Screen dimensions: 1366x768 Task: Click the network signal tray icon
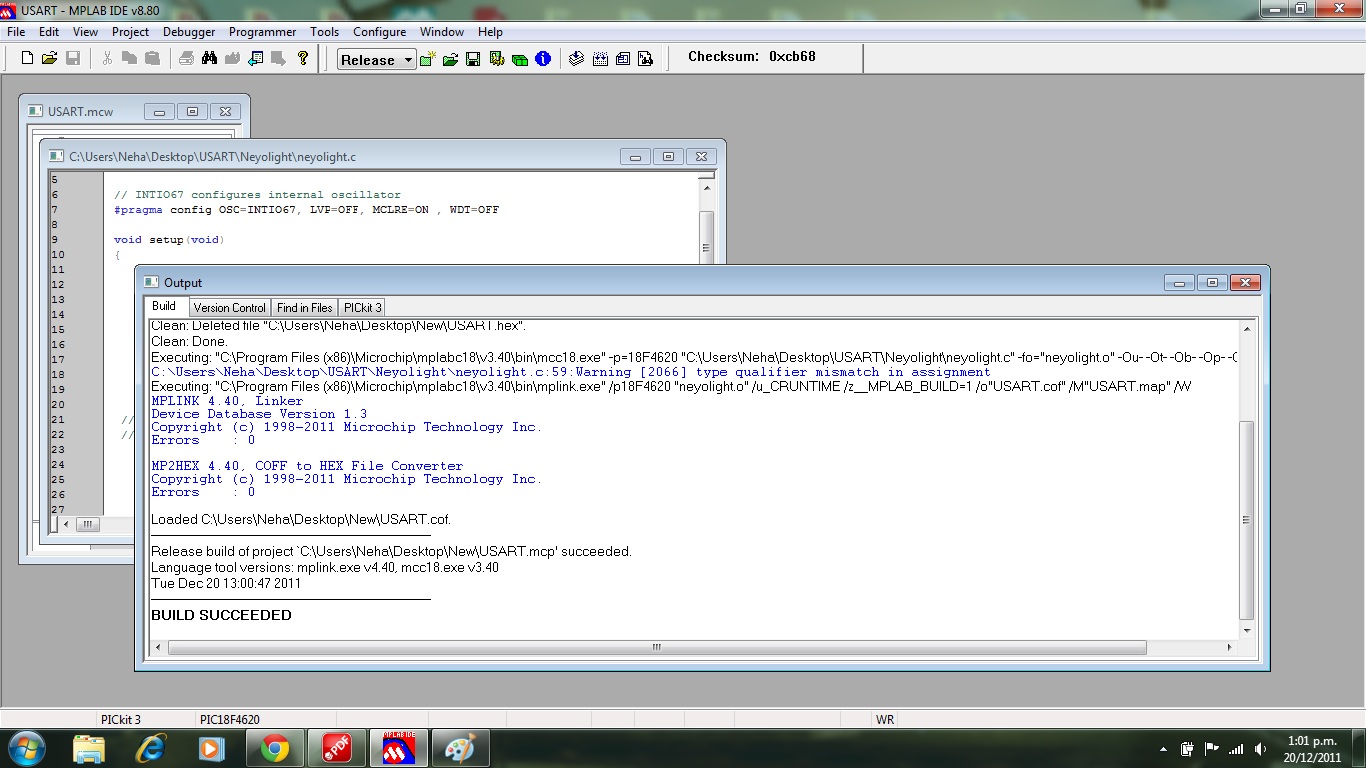tap(1236, 749)
